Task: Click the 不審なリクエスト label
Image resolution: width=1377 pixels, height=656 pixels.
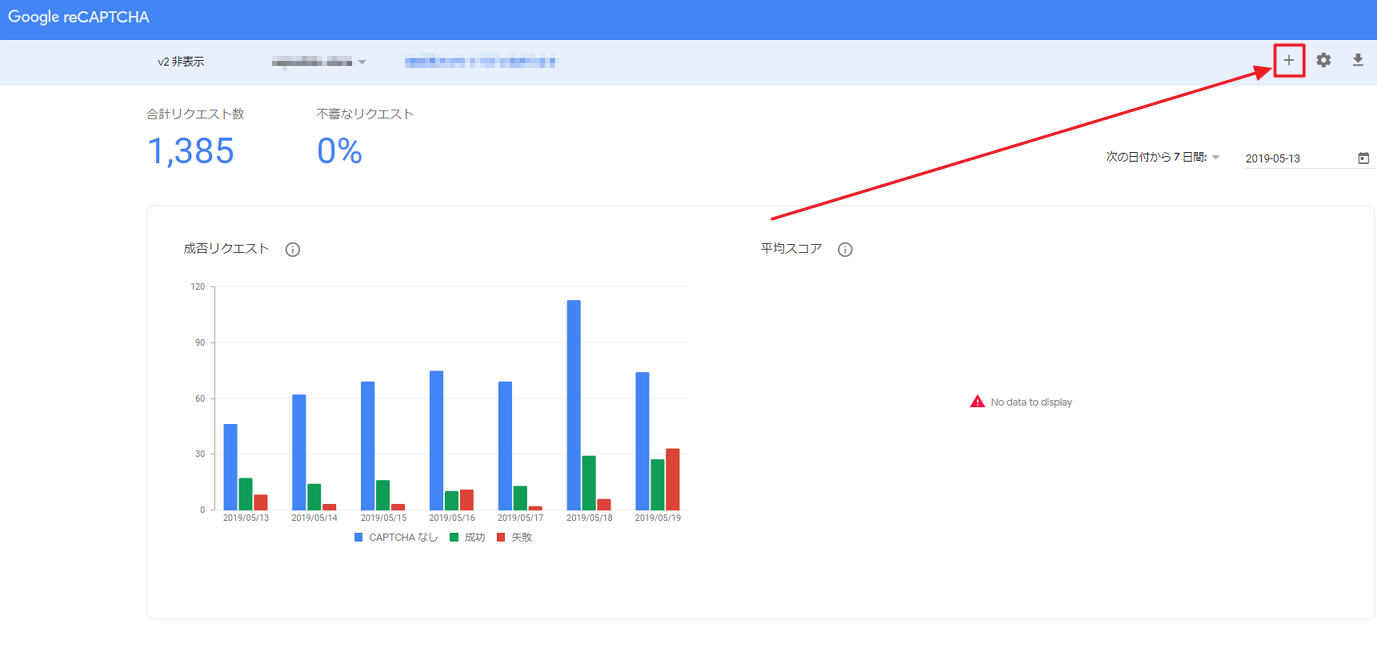Action: point(365,114)
